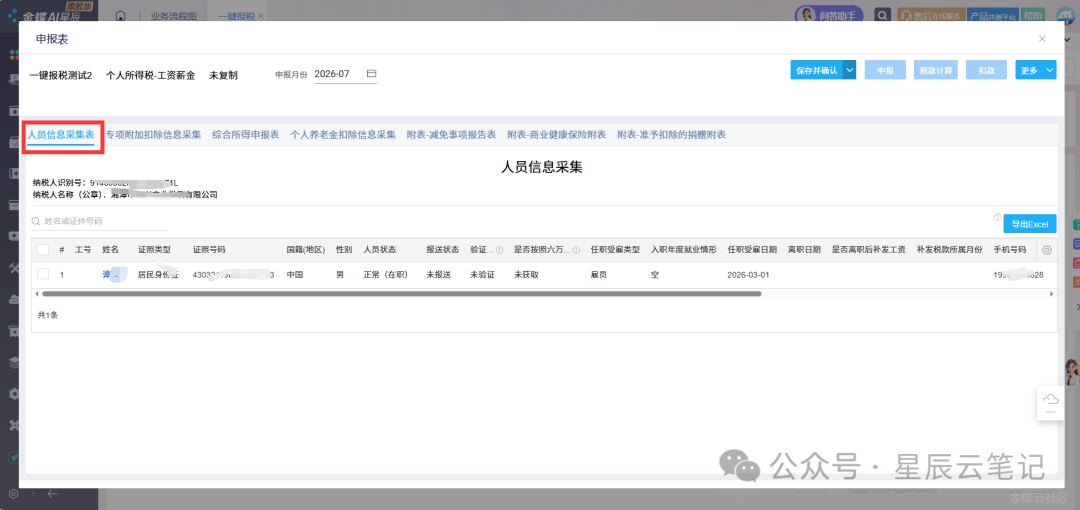The height and width of the screenshot is (510, 1080).
Task: Open the table column settings gear
Action: click(1047, 249)
